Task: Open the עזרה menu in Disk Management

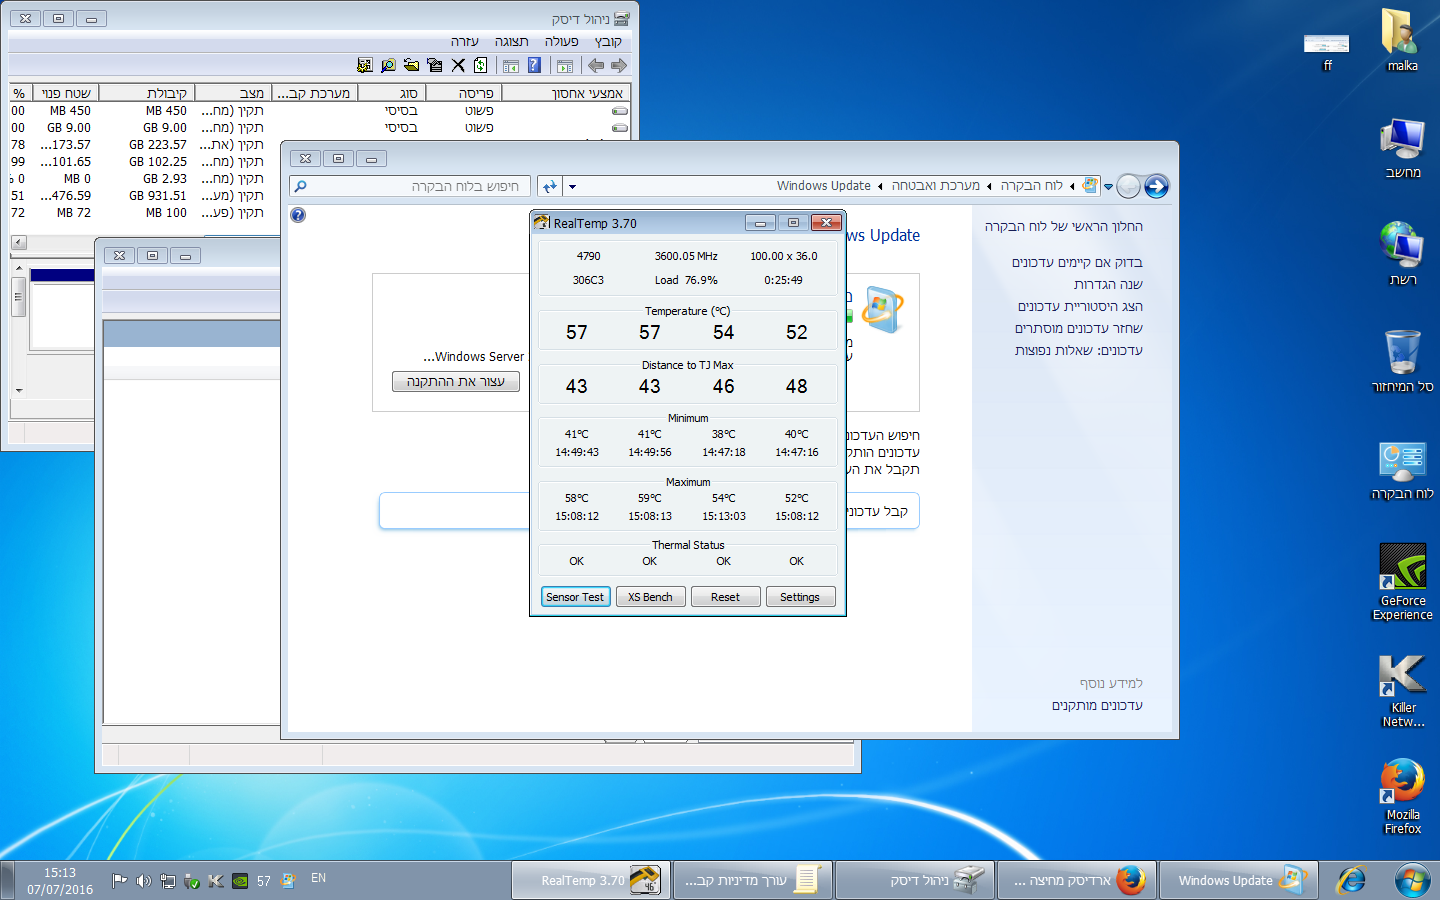Action: point(465,41)
